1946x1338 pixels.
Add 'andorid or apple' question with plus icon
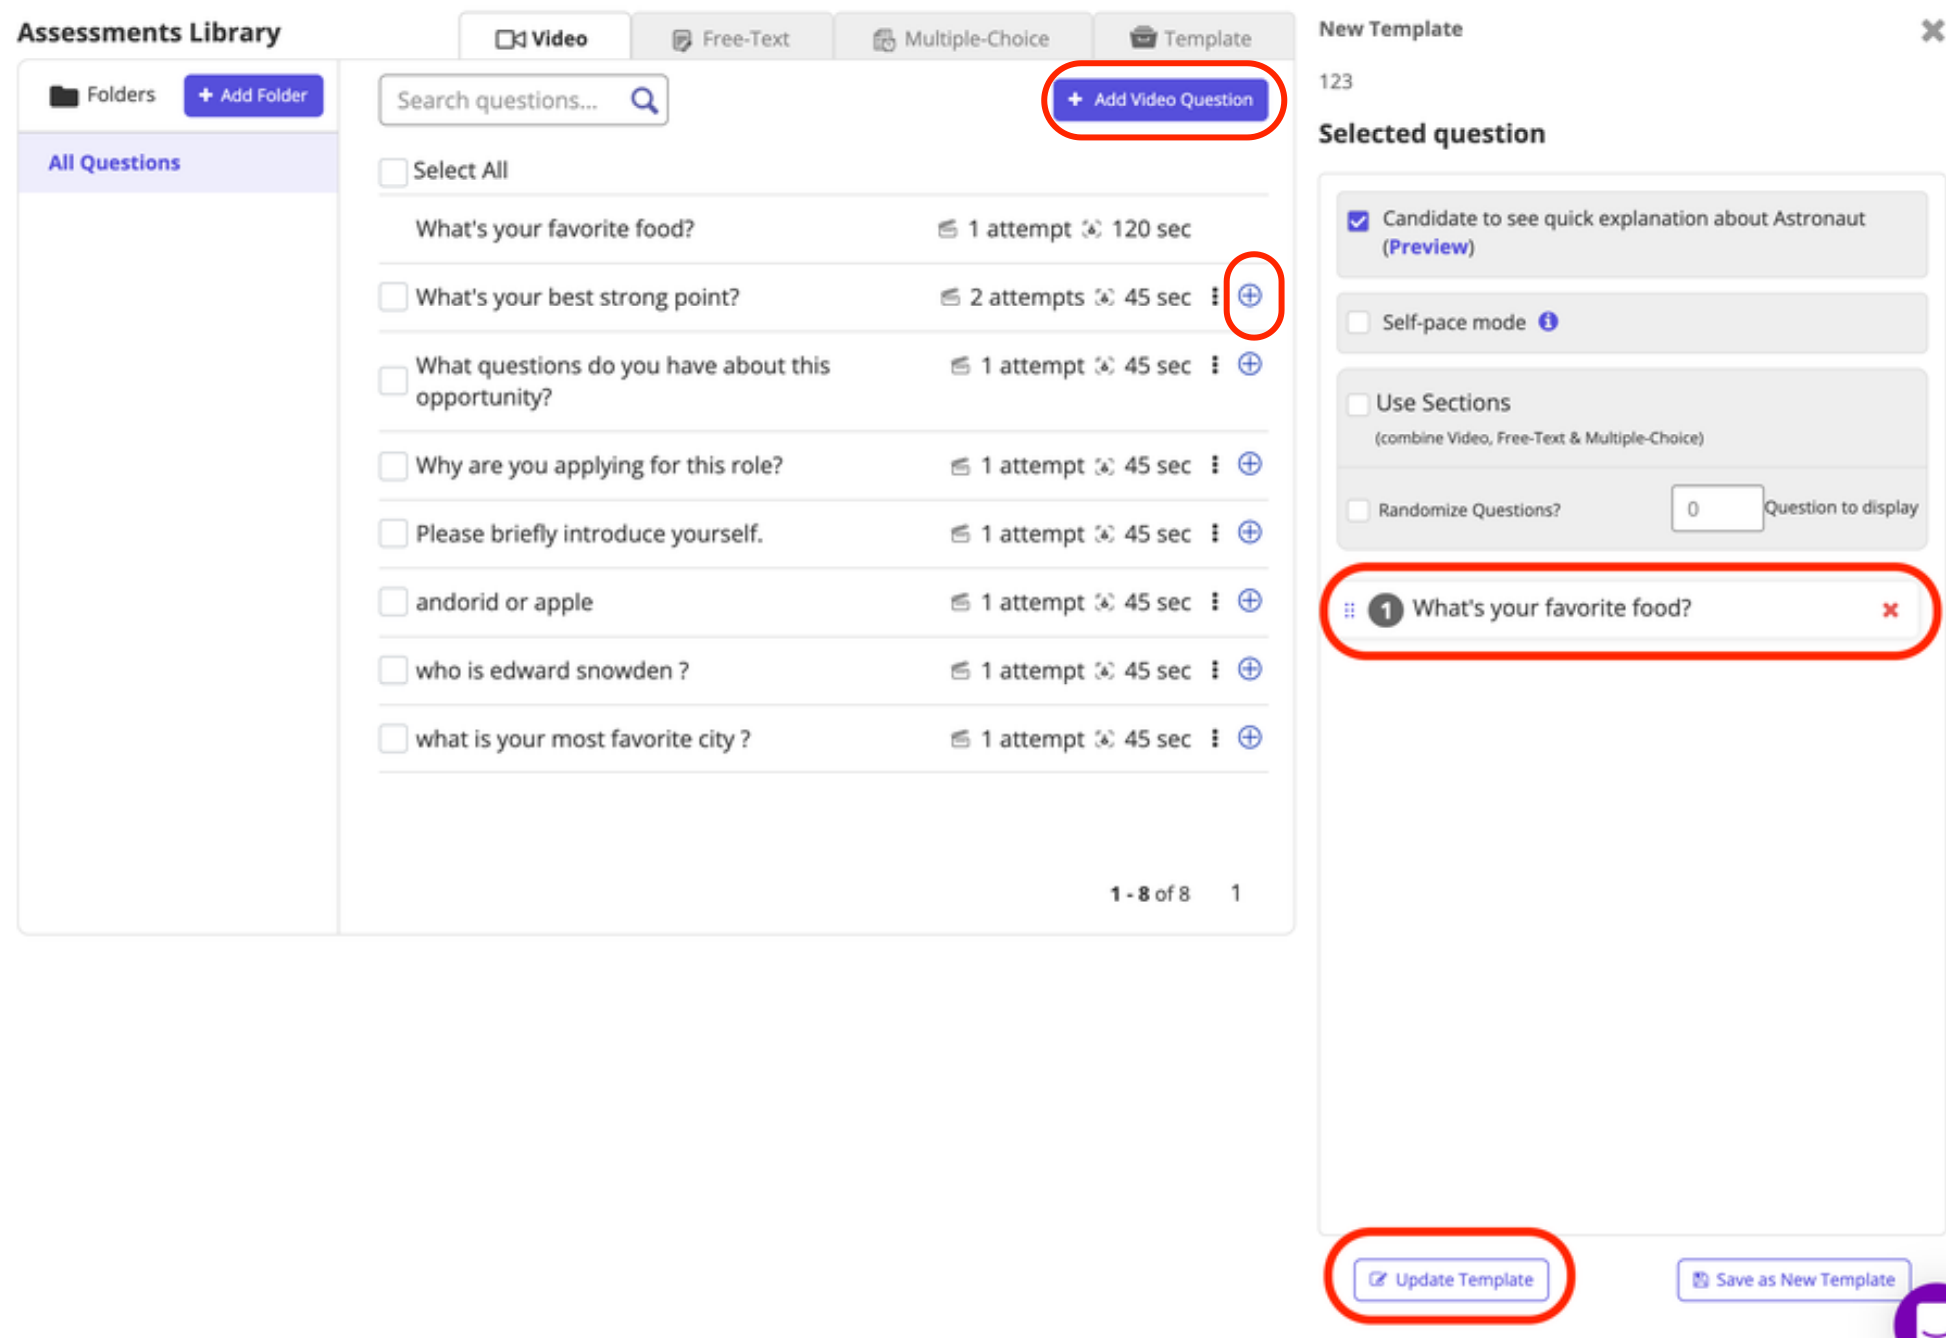tap(1250, 600)
